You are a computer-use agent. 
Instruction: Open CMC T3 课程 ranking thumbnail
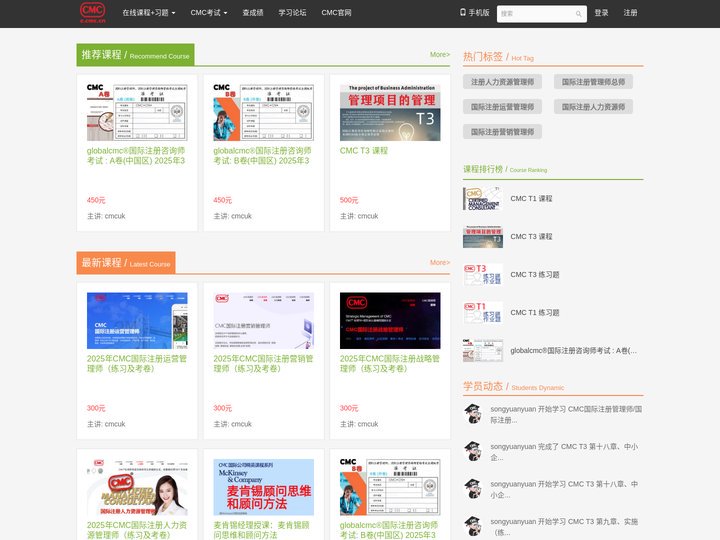[x=483, y=236]
